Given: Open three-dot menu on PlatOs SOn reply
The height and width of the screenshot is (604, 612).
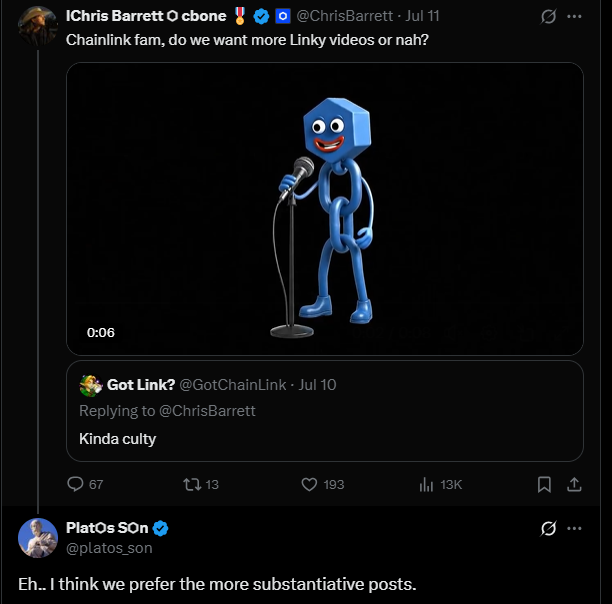Looking at the screenshot, I should 574,528.
